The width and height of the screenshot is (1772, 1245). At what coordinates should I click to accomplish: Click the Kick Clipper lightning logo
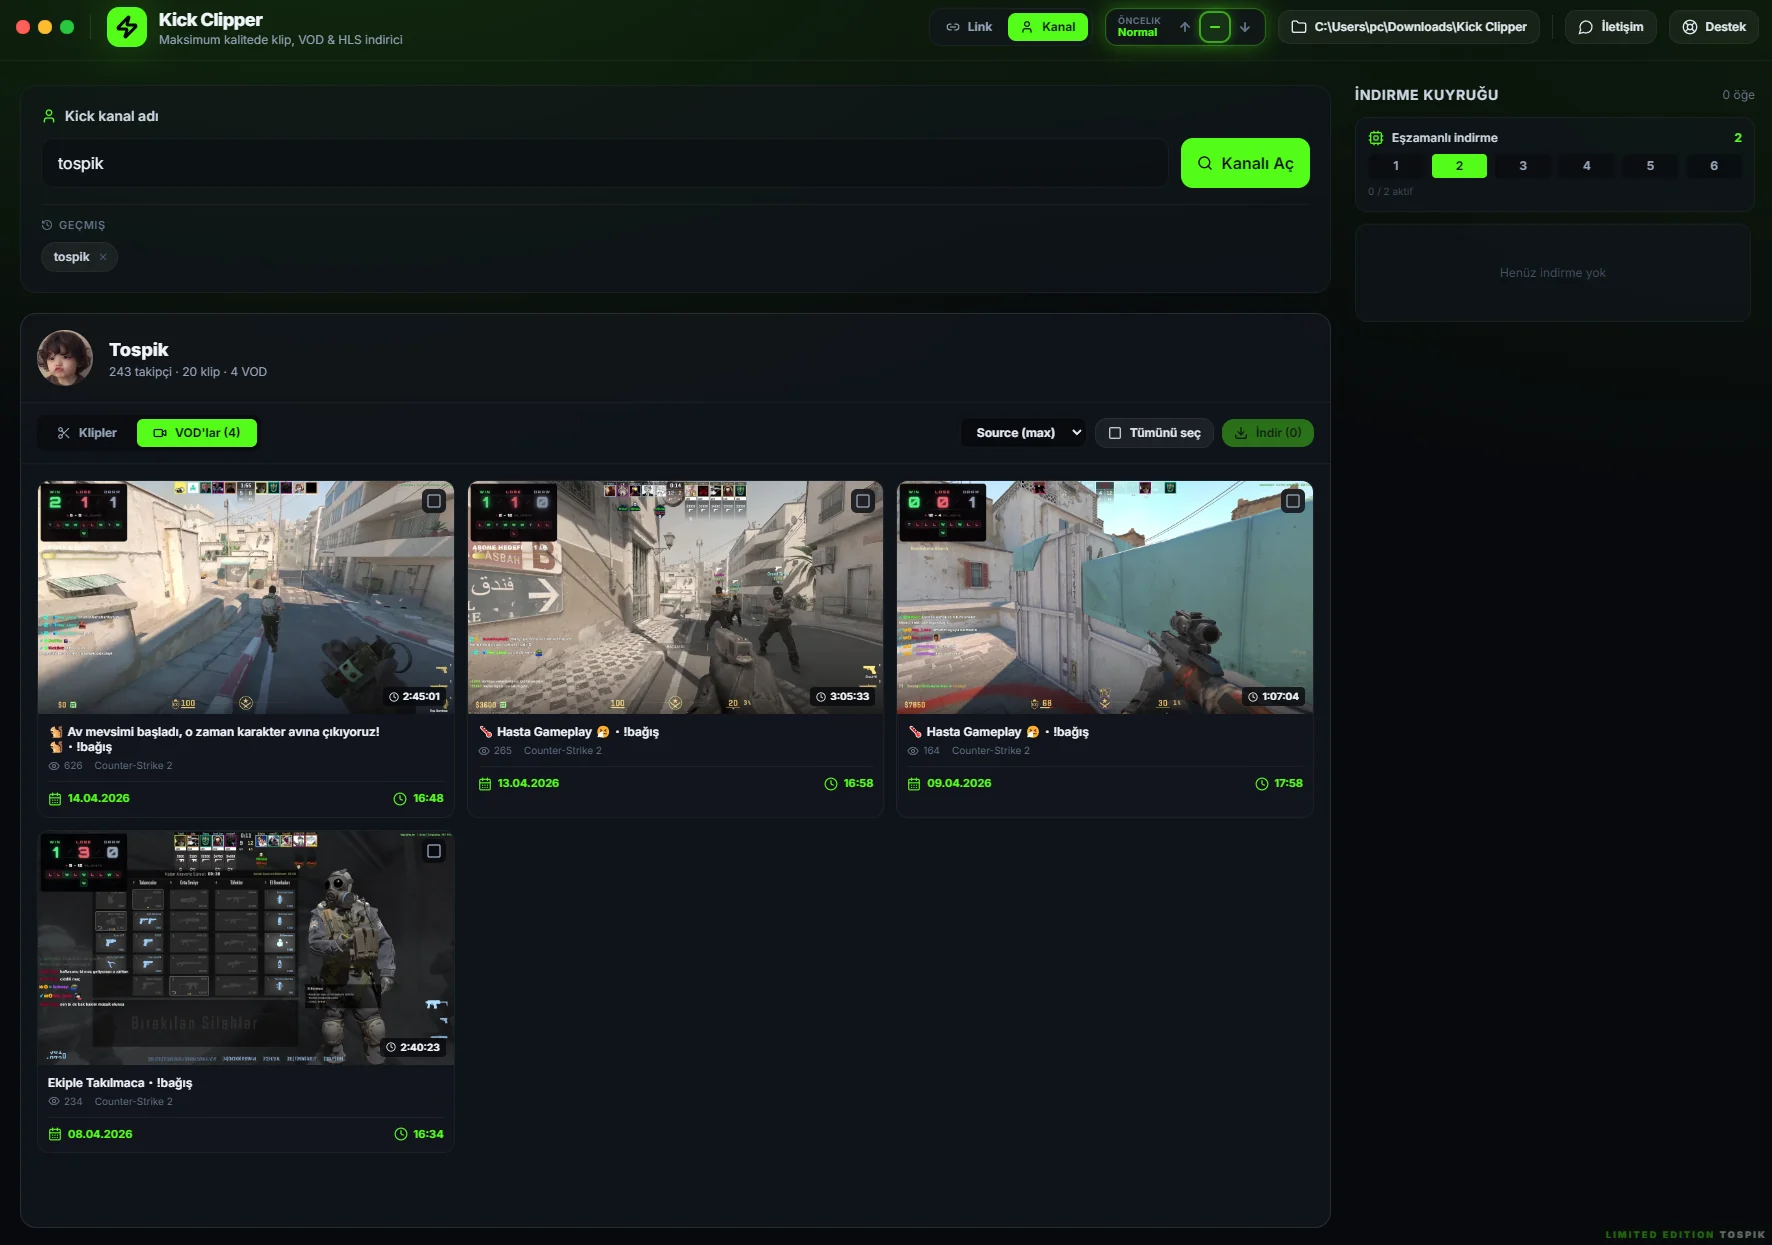pos(127,27)
